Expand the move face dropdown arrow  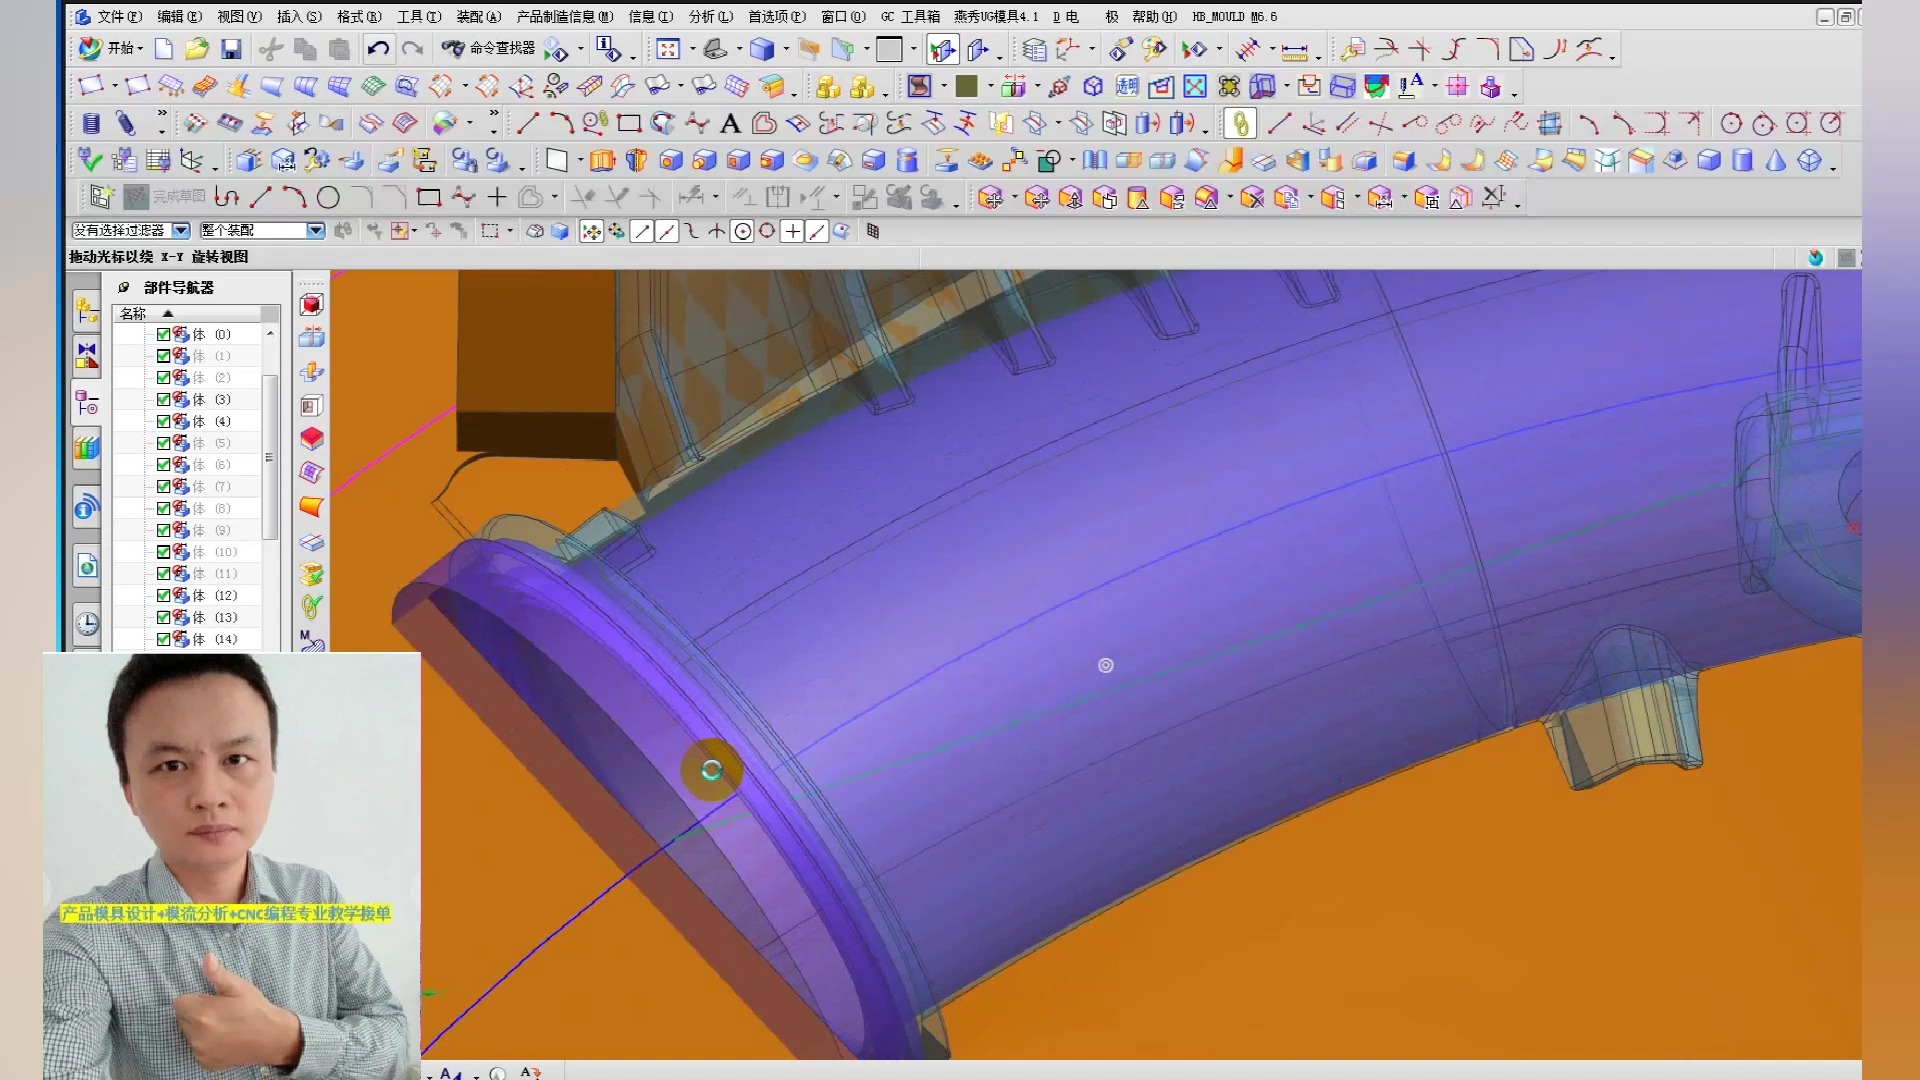(x=1014, y=198)
